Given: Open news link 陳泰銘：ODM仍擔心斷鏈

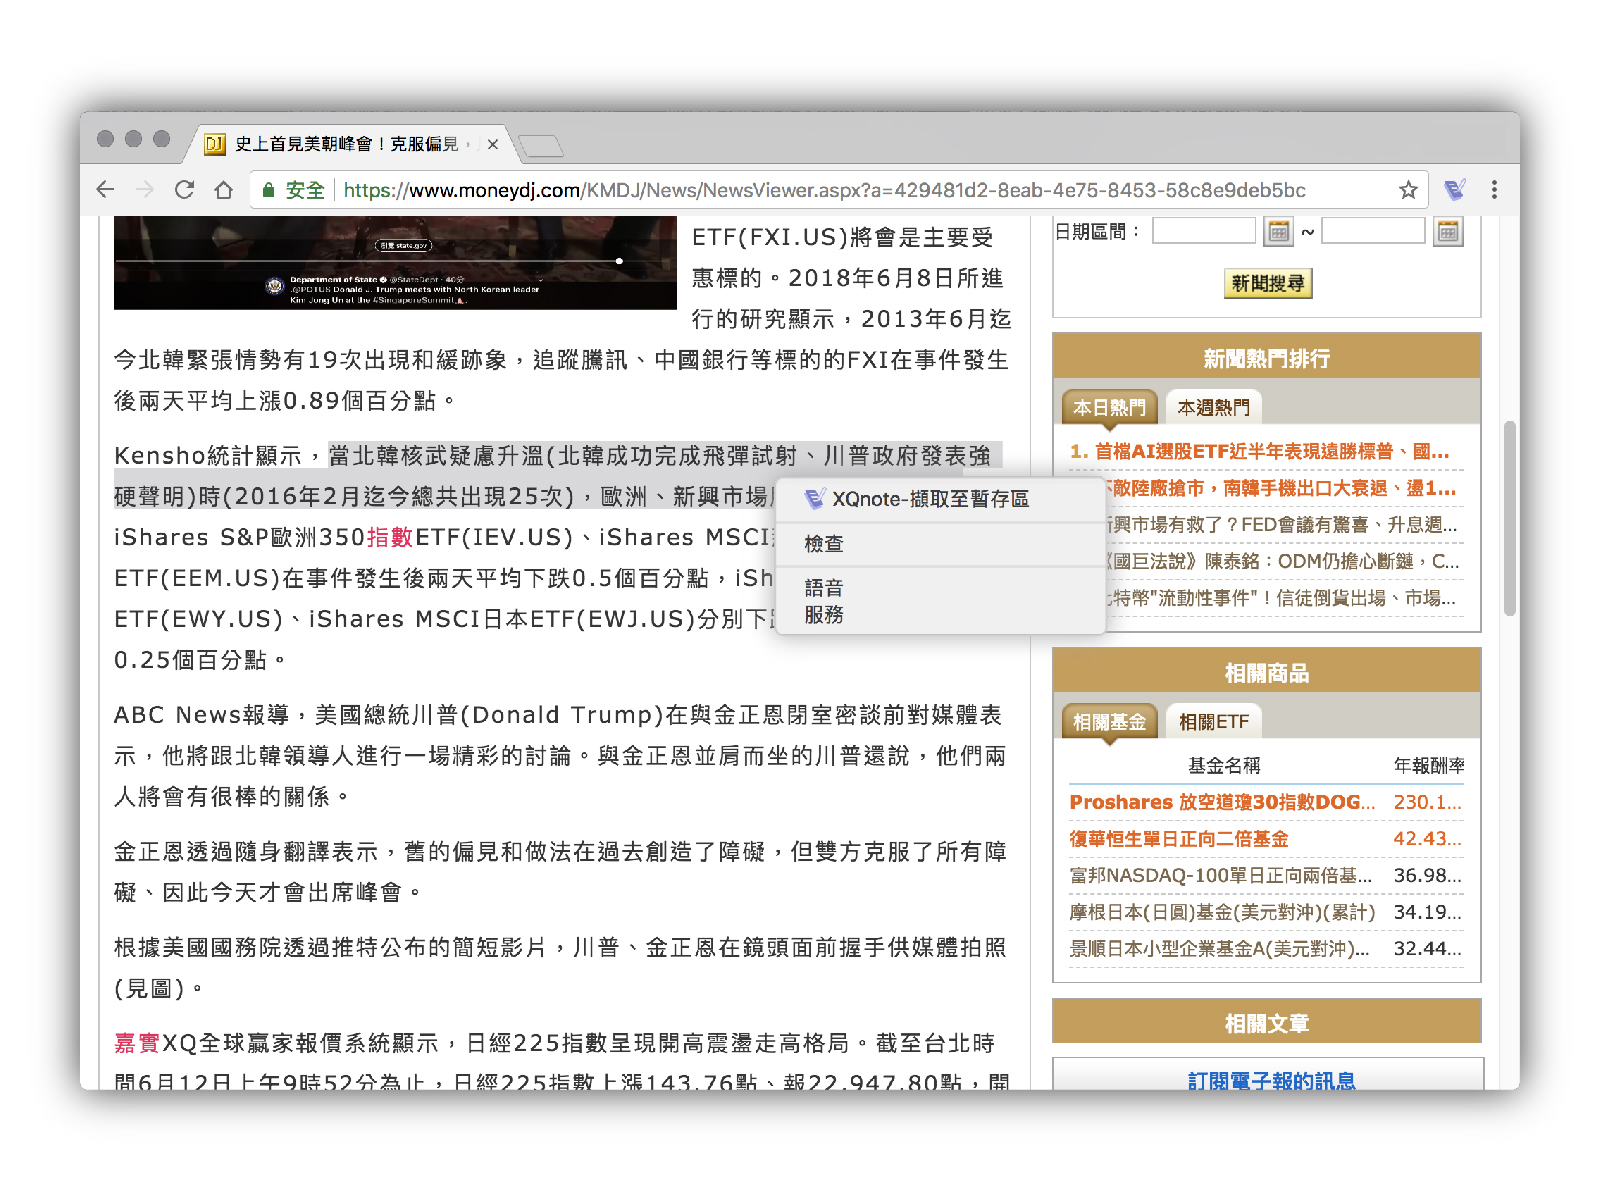Looking at the screenshot, I should 1282,561.
